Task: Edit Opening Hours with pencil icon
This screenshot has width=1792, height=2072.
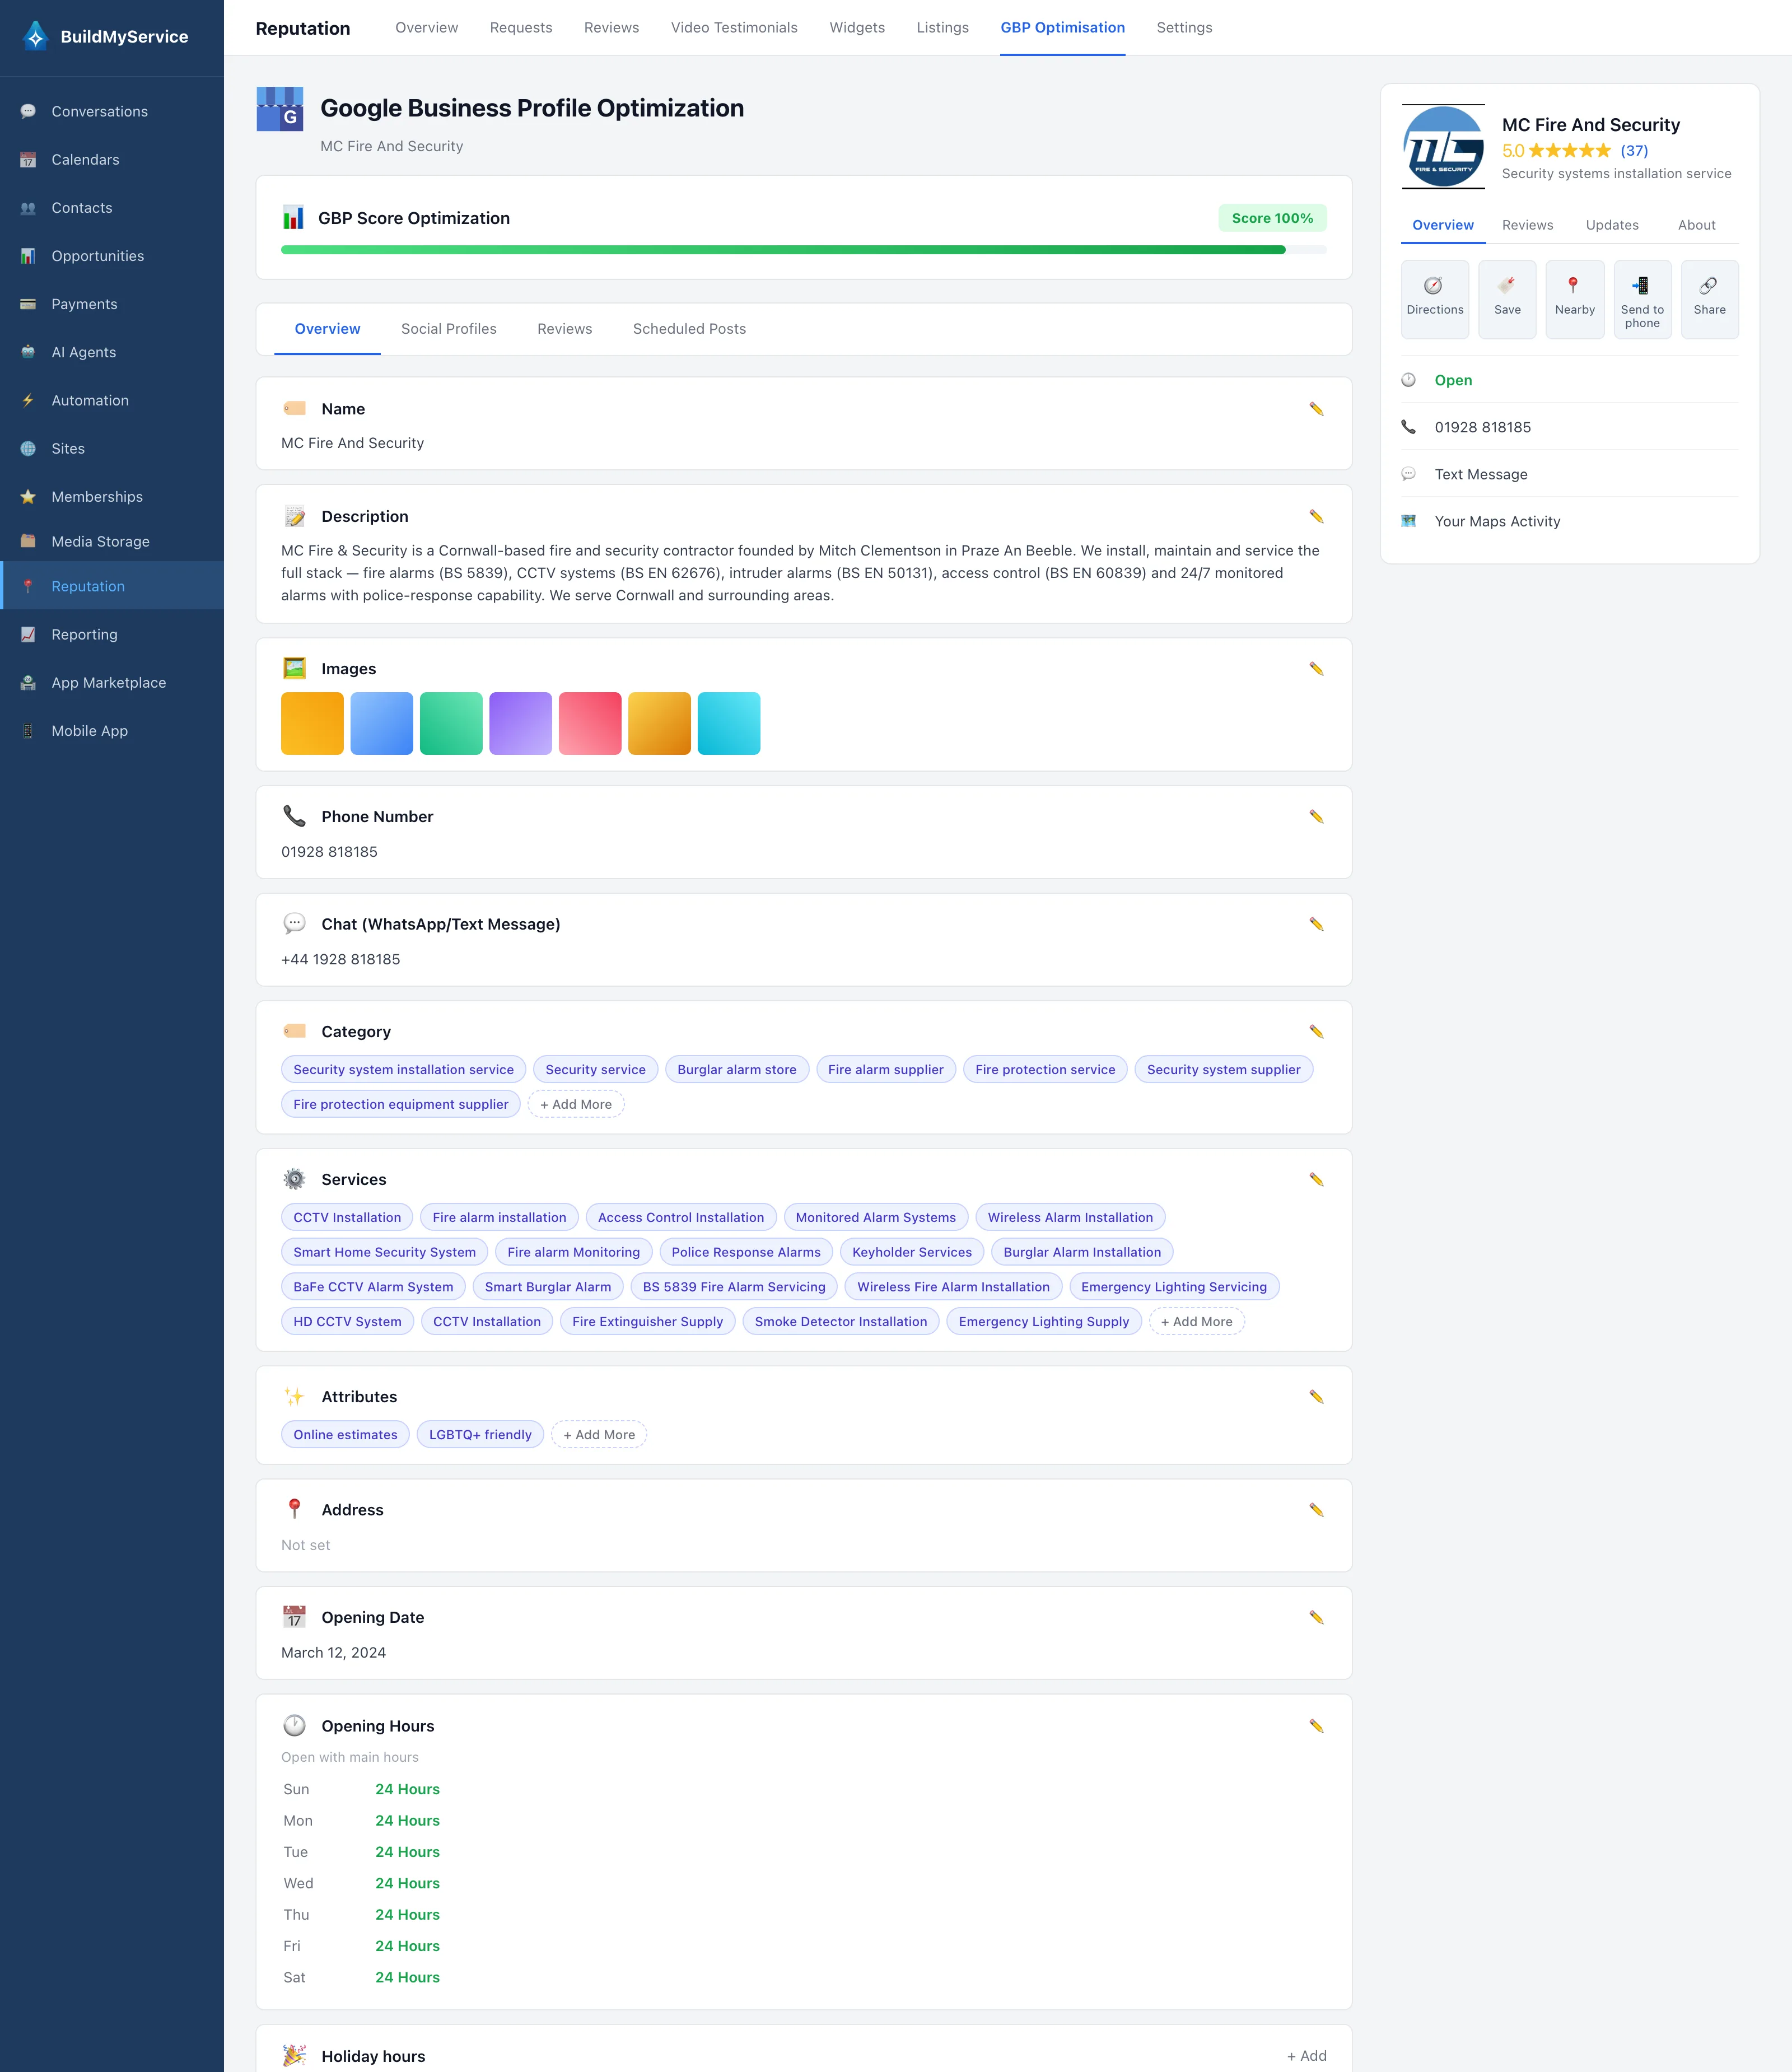Action: click(x=1316, y=1726)
